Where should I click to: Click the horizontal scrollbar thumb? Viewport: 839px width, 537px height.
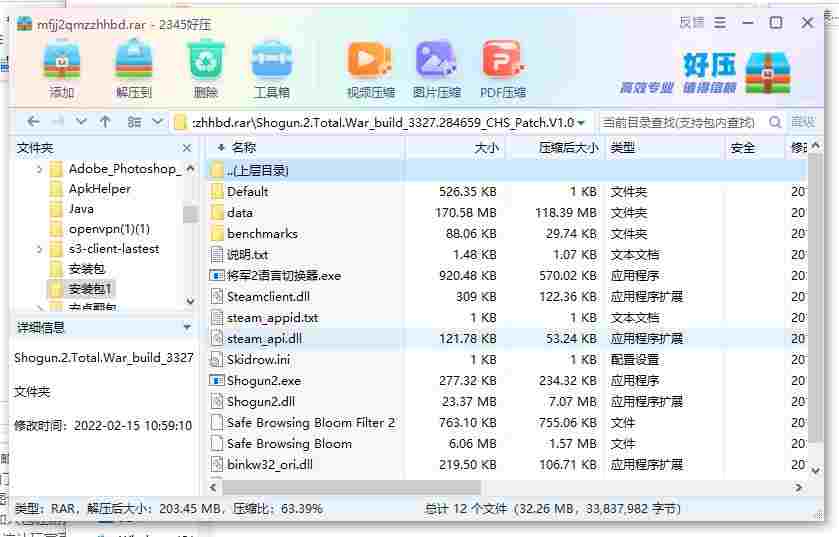[x=352, y=487]
